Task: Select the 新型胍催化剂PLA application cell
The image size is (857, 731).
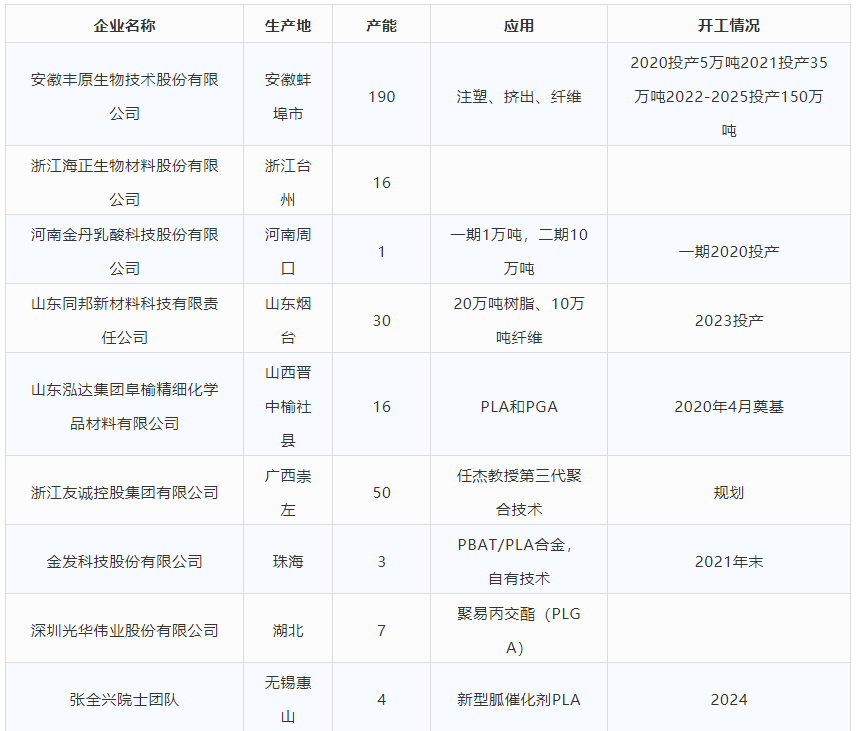Action: pos(519,699)
